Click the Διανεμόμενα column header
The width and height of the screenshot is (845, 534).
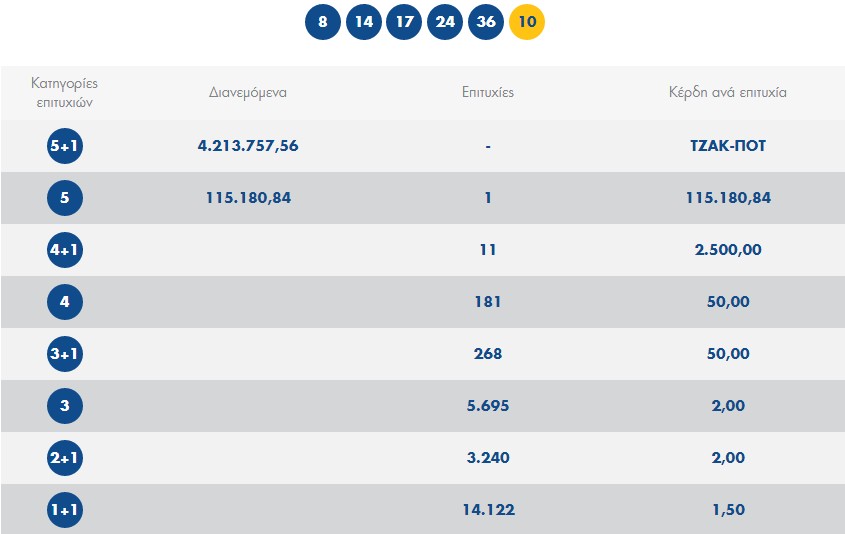tap(248, 92)
